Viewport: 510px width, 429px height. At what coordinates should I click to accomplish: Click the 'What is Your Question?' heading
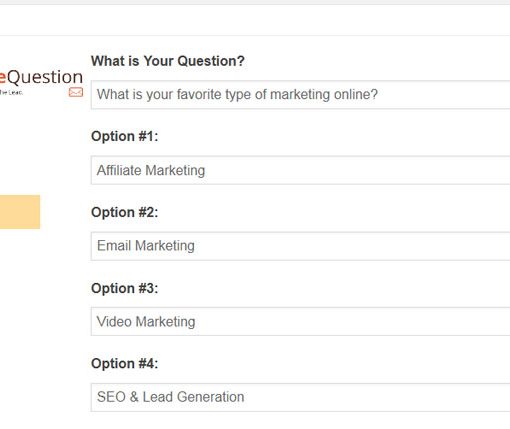(168, 61)
